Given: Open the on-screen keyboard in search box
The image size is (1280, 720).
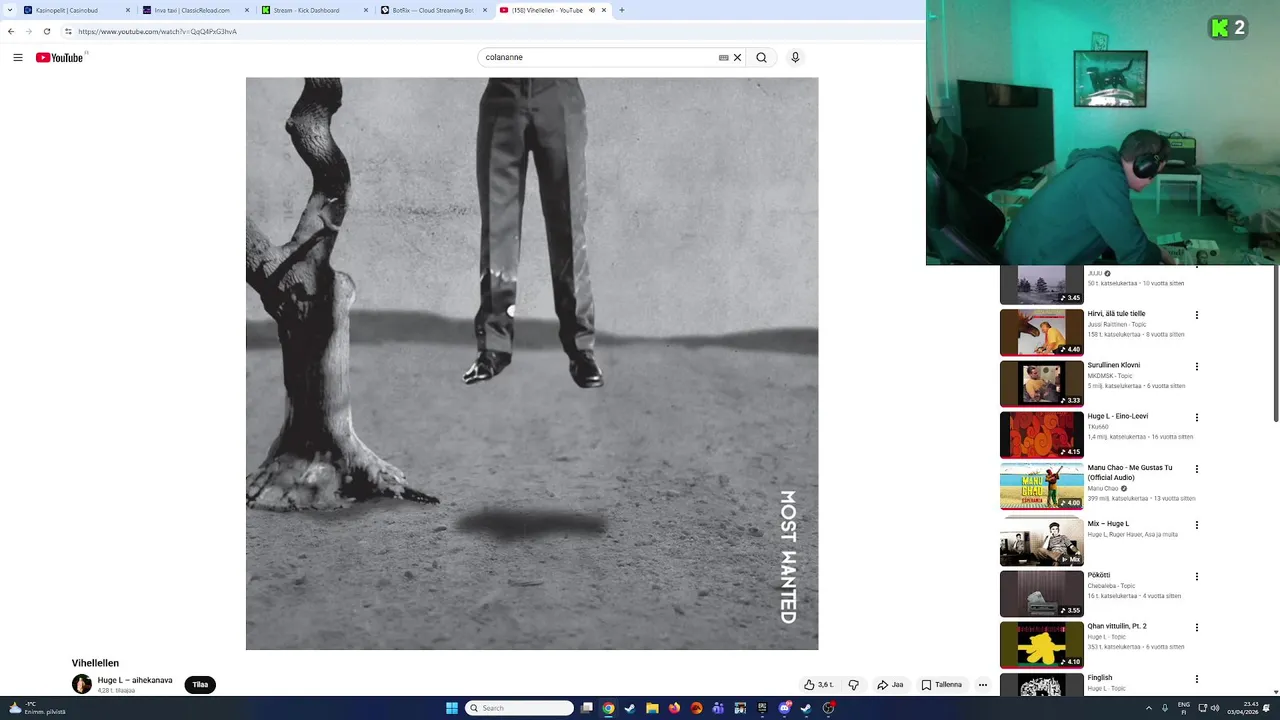Looking at the screenshot, I should pos(723,58).
